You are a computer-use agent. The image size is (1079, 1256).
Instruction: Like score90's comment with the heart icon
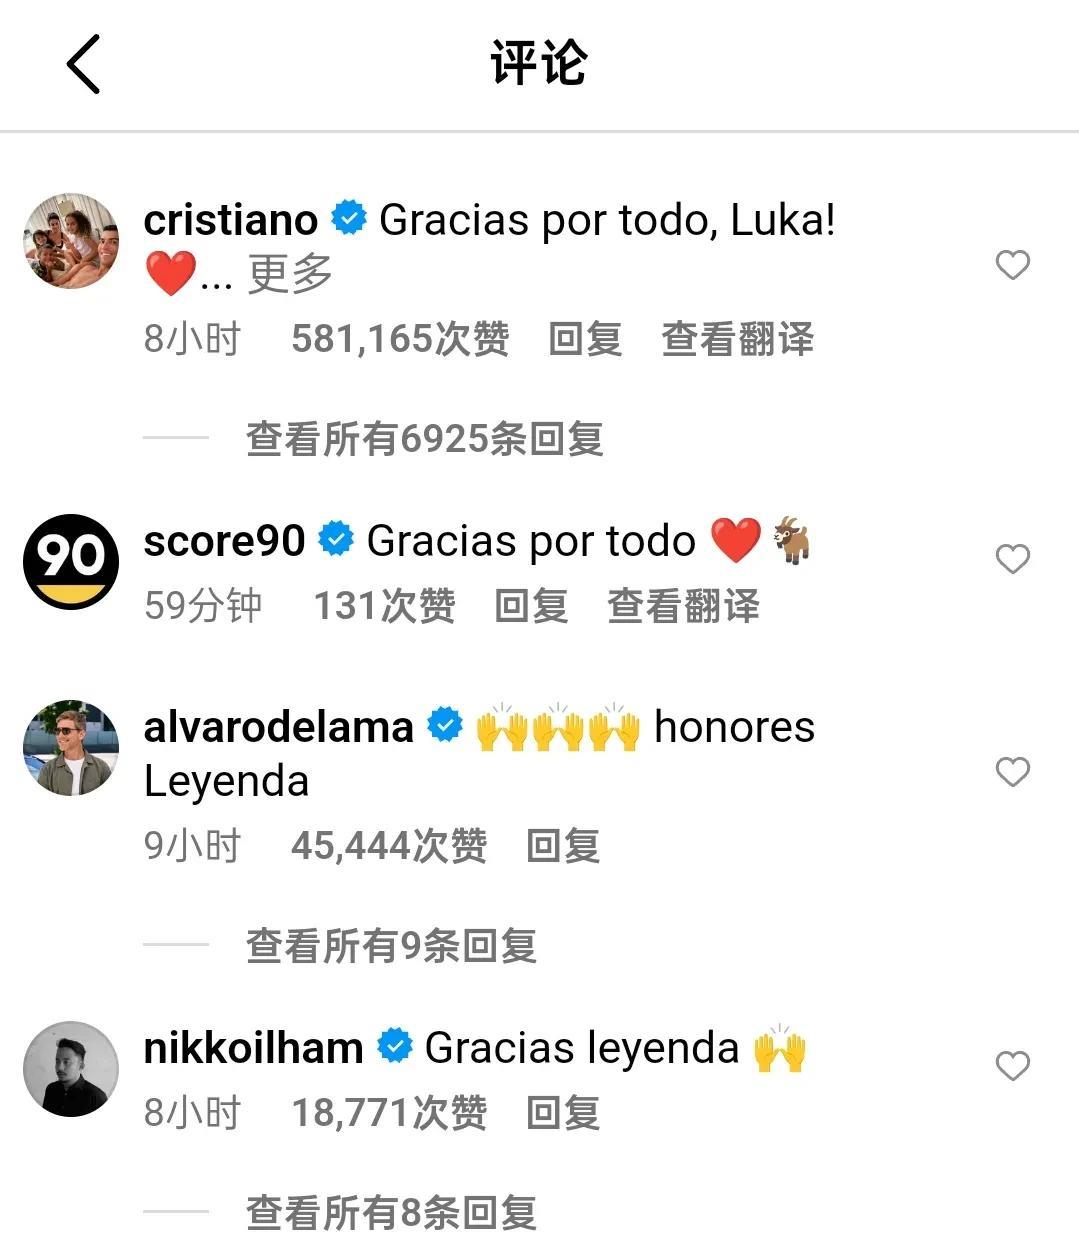click(1012, 559)
